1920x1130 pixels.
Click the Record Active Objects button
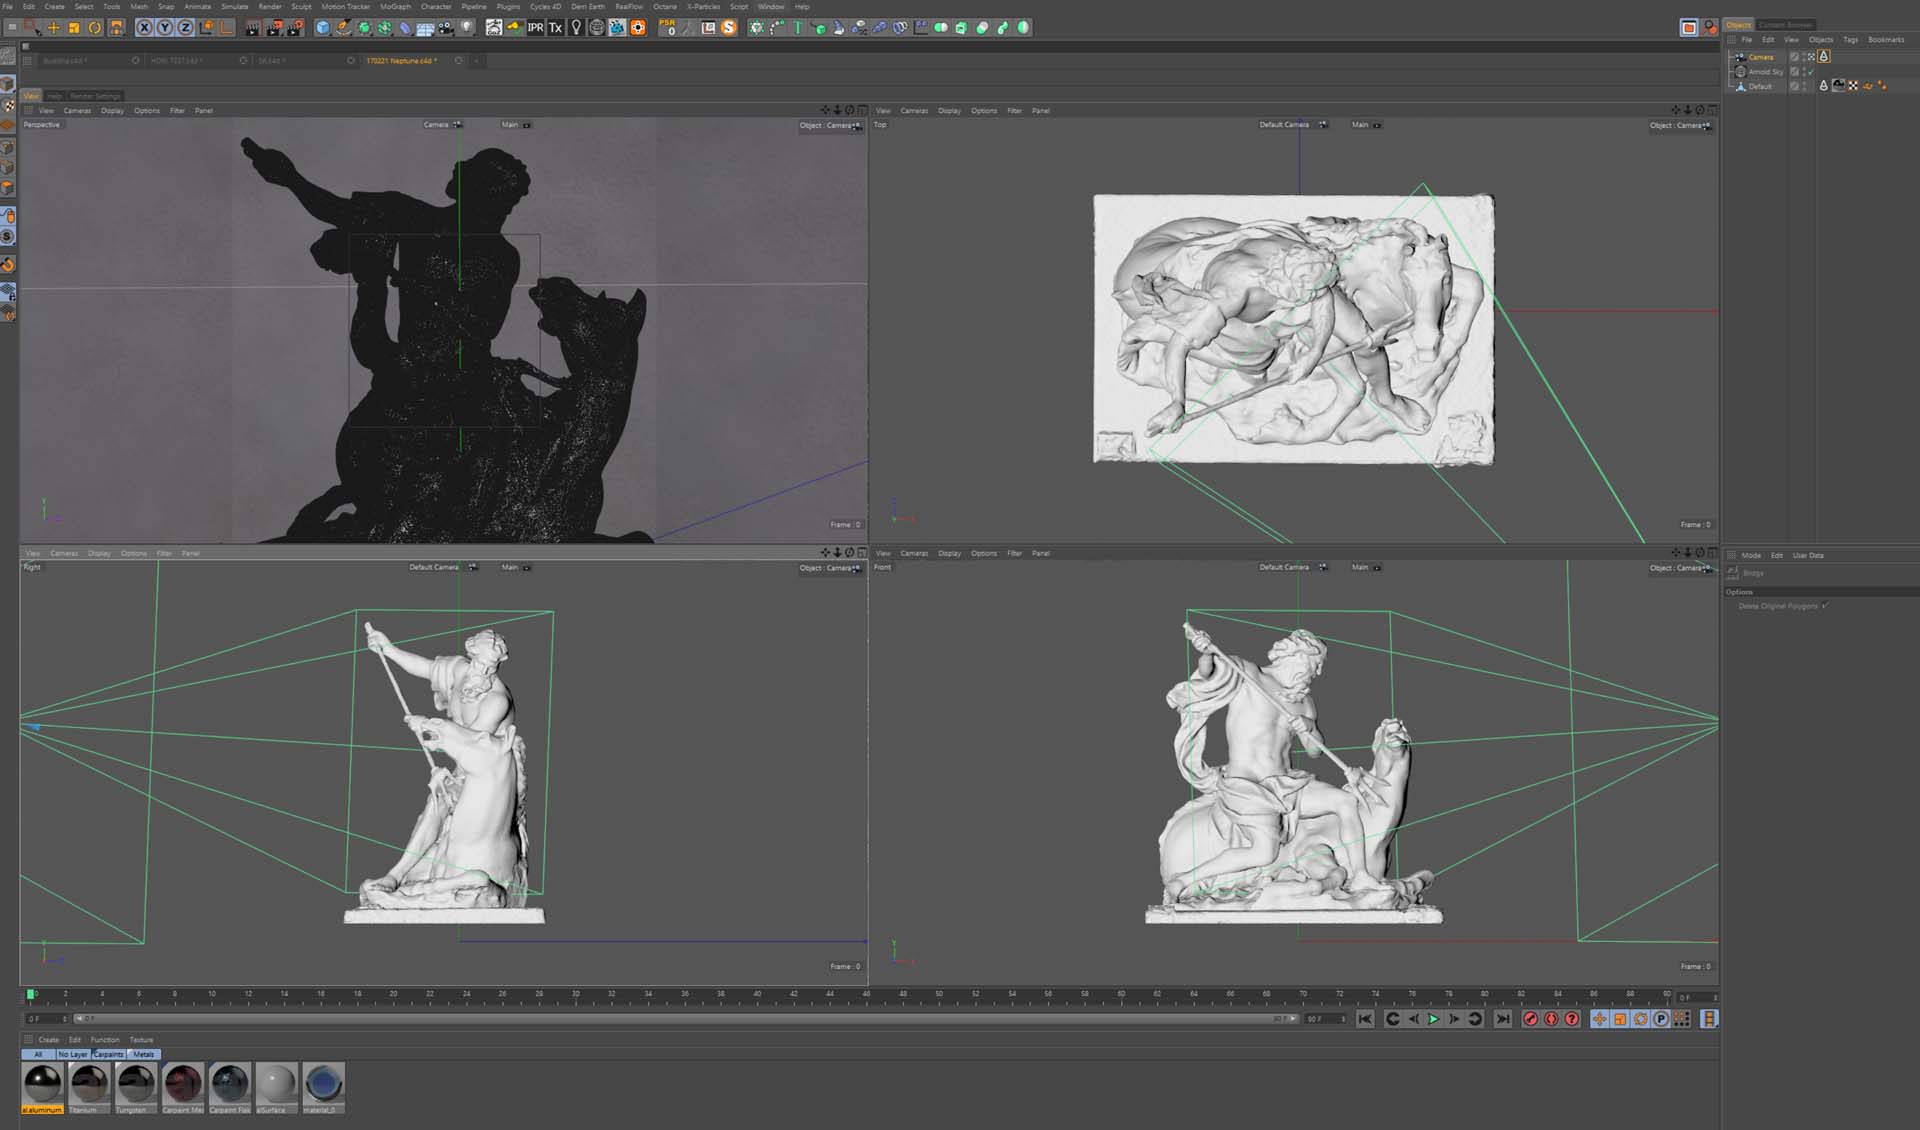[x=1530, y=1019]
